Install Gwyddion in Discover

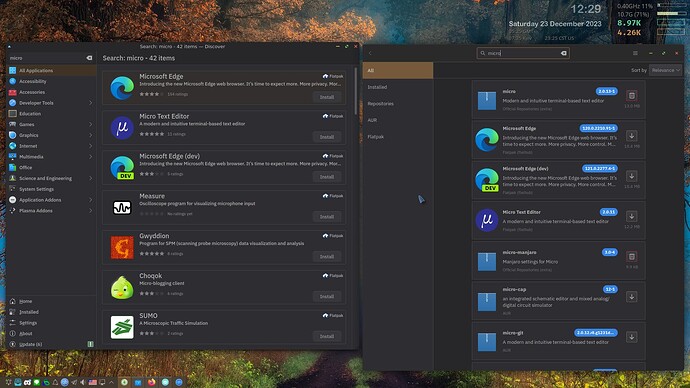tap(327, 256)
